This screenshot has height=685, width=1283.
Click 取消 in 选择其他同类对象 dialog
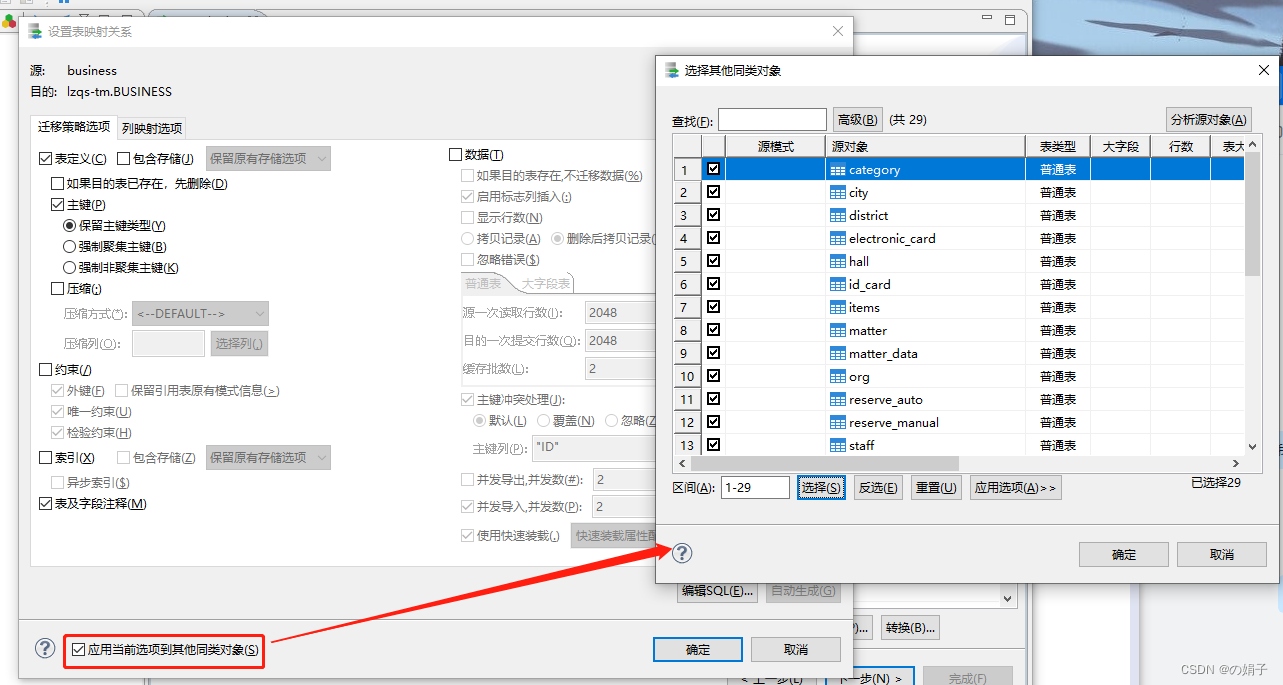pos(1222,554)
